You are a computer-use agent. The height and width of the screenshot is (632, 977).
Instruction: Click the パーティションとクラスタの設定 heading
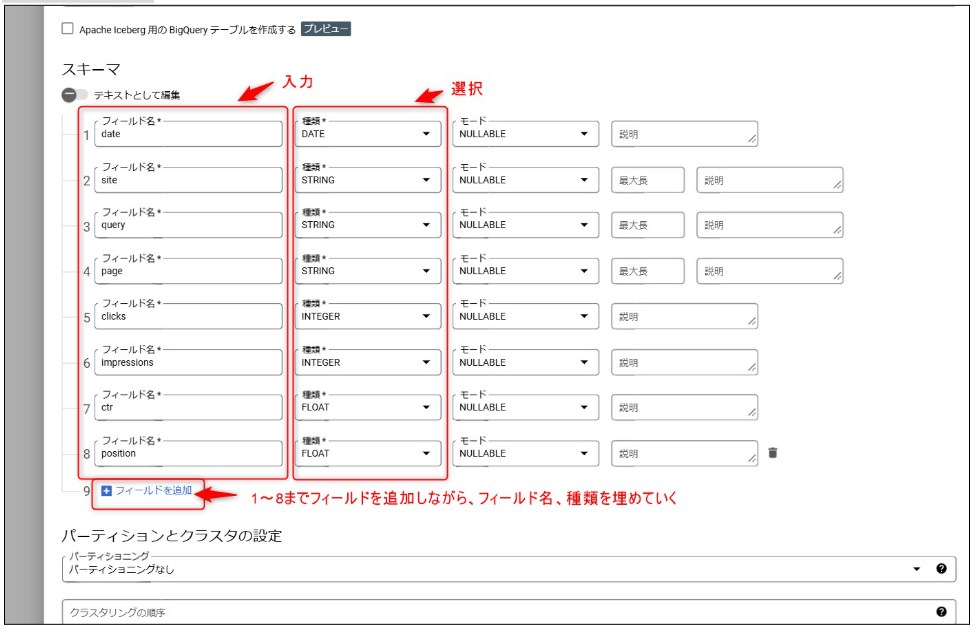point(171,535)
